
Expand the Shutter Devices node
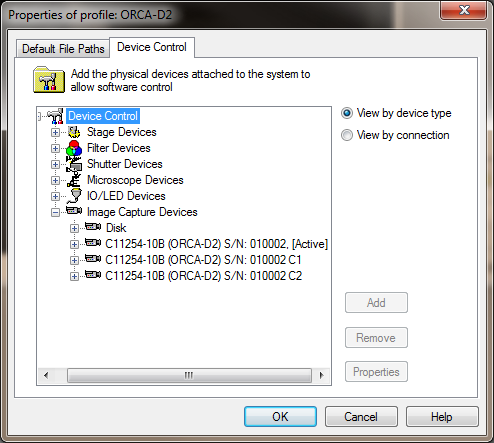tap(55, 164)
